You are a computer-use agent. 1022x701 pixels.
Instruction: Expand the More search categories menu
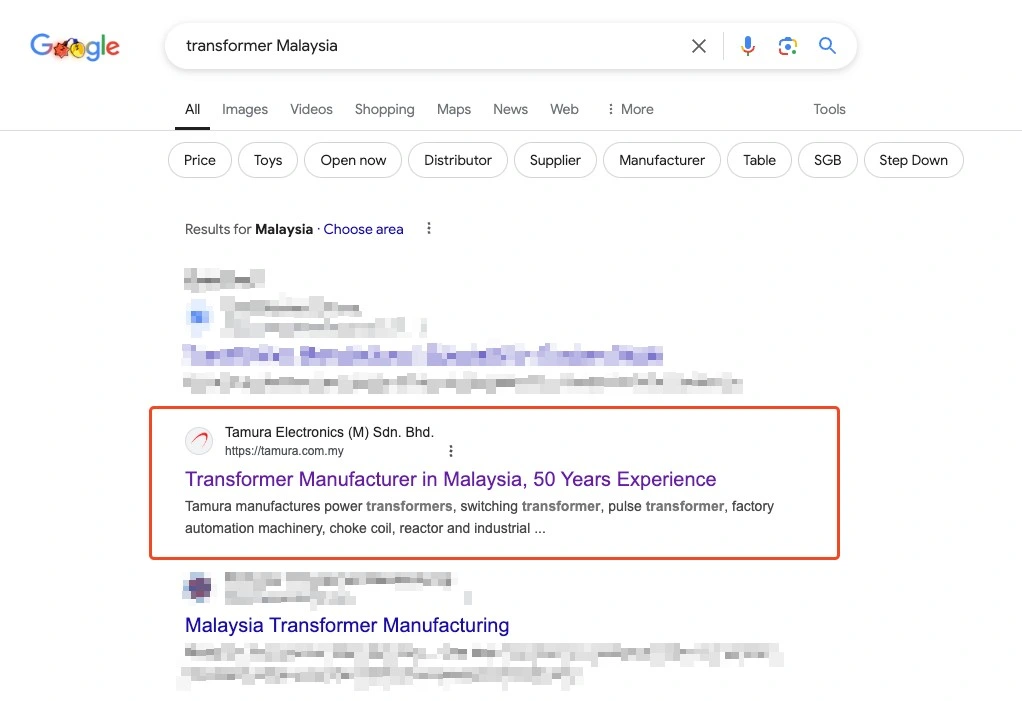(630, 109)
